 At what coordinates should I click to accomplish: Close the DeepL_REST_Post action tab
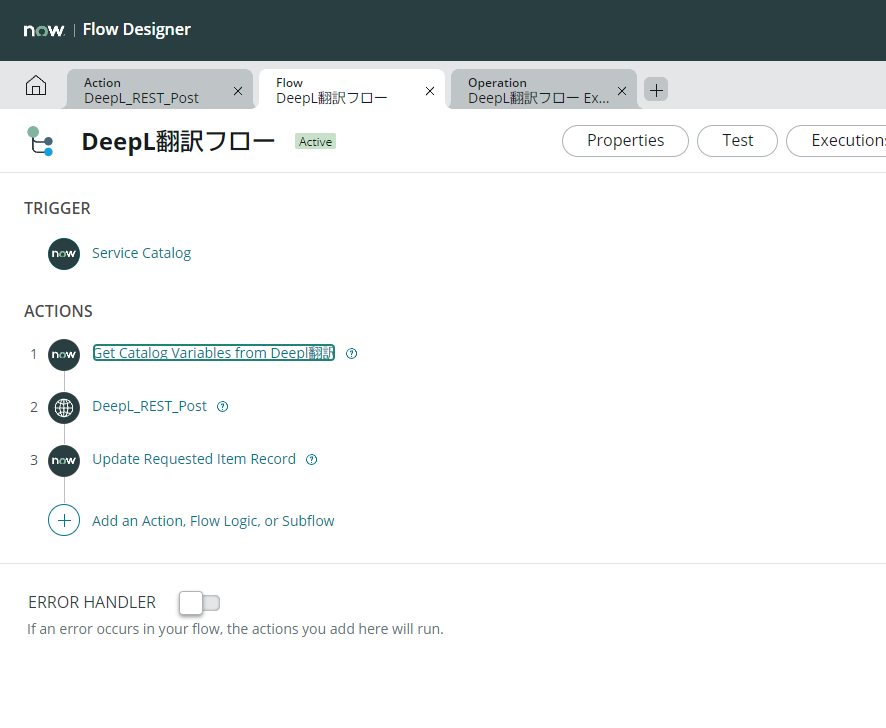238,91
